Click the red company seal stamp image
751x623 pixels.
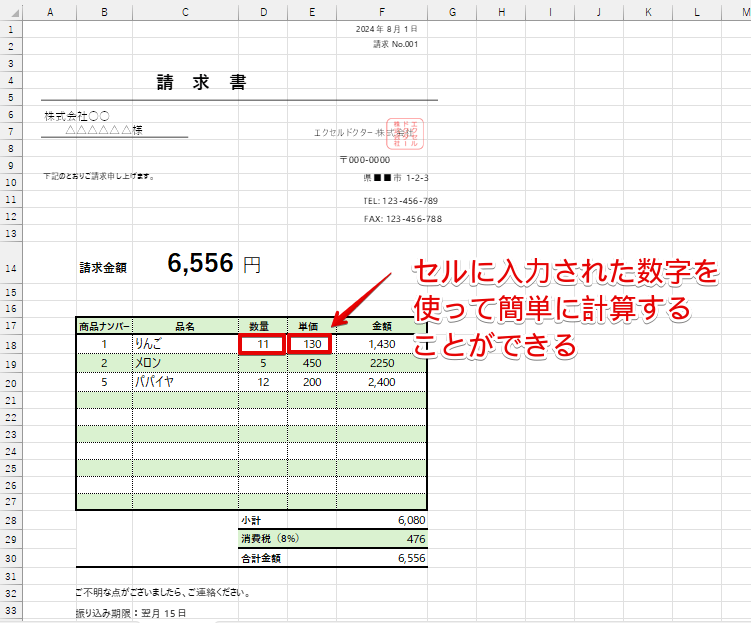pos(408,133)
